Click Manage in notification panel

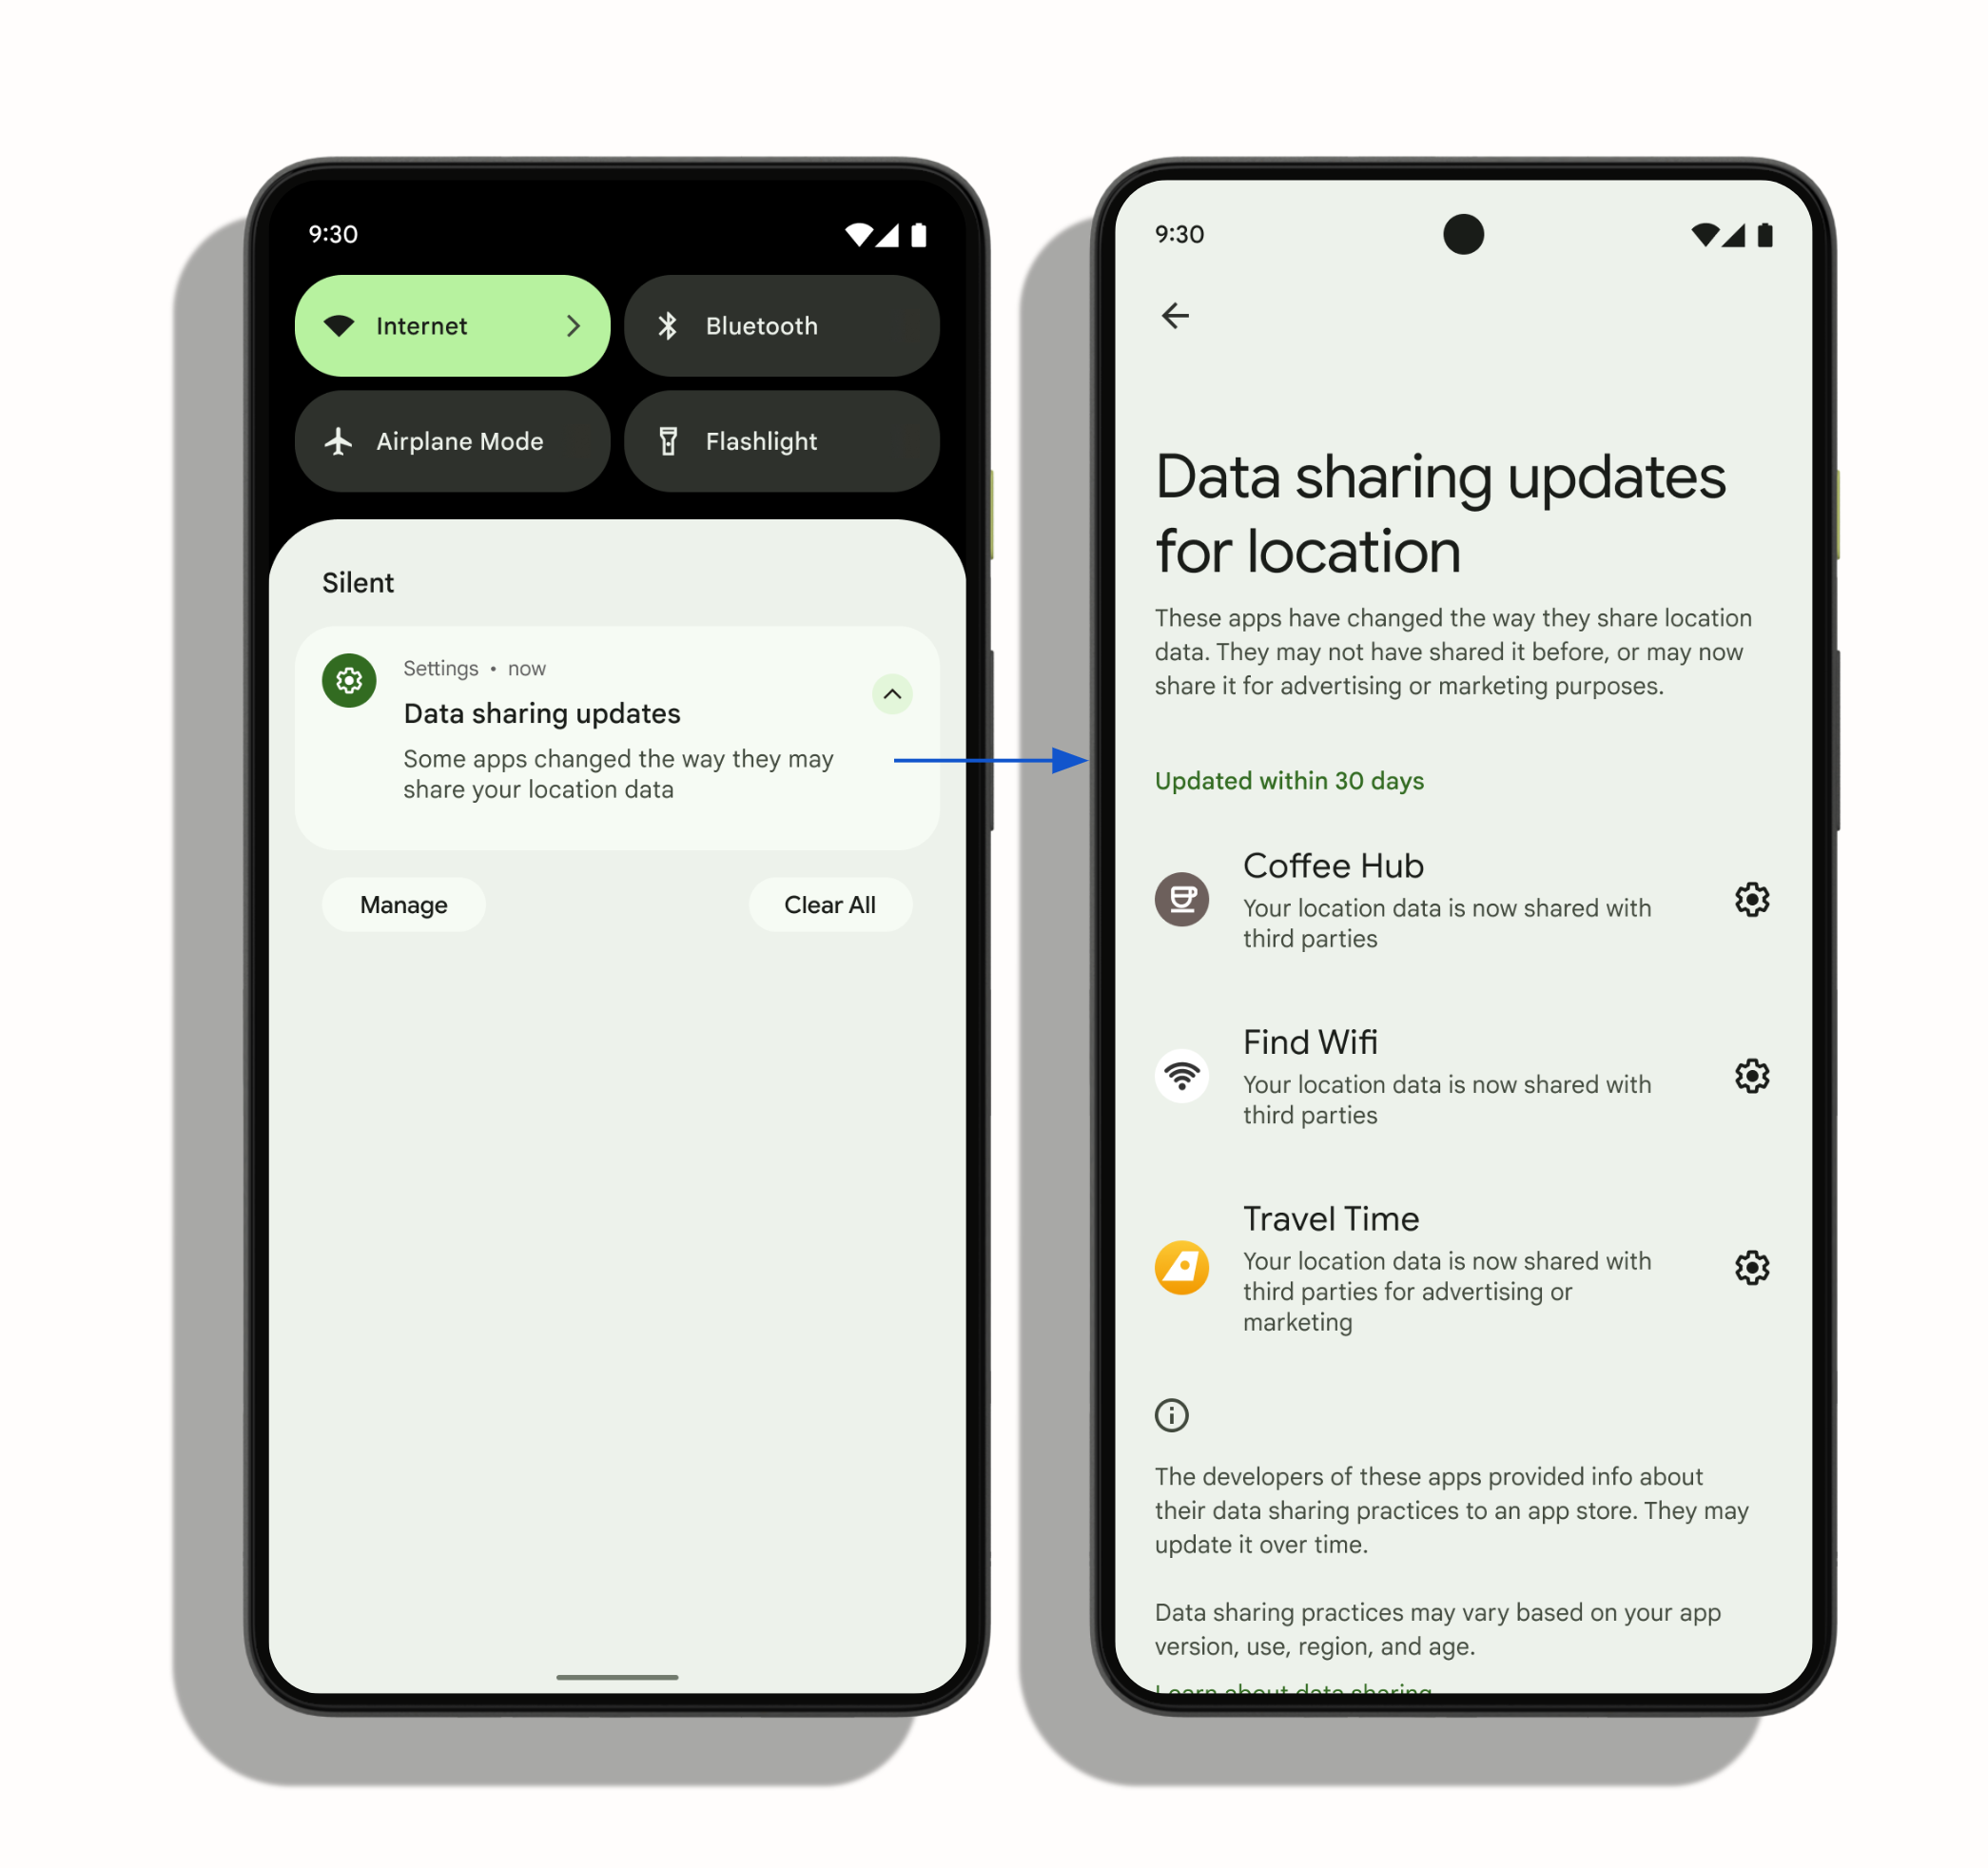pyautogui.click(x=404, y=903)
